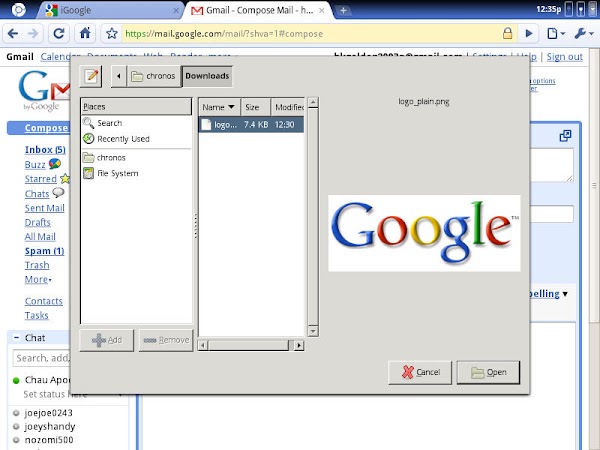Open a new tab with plus button
The image size is (600, 450).
click(x=343, y=11)
